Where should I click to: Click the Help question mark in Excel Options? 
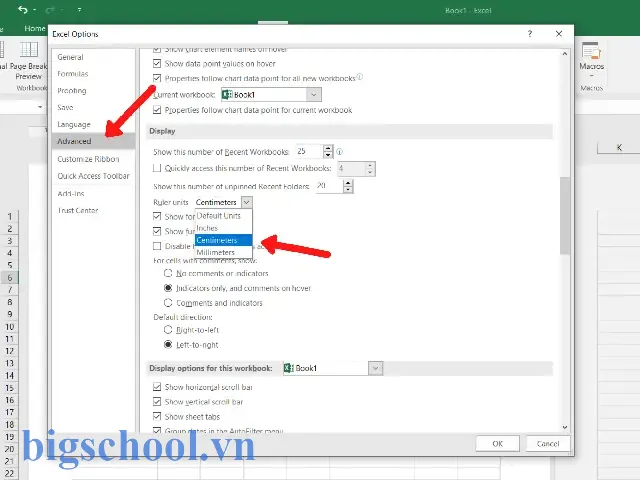(x=530, y=34)
